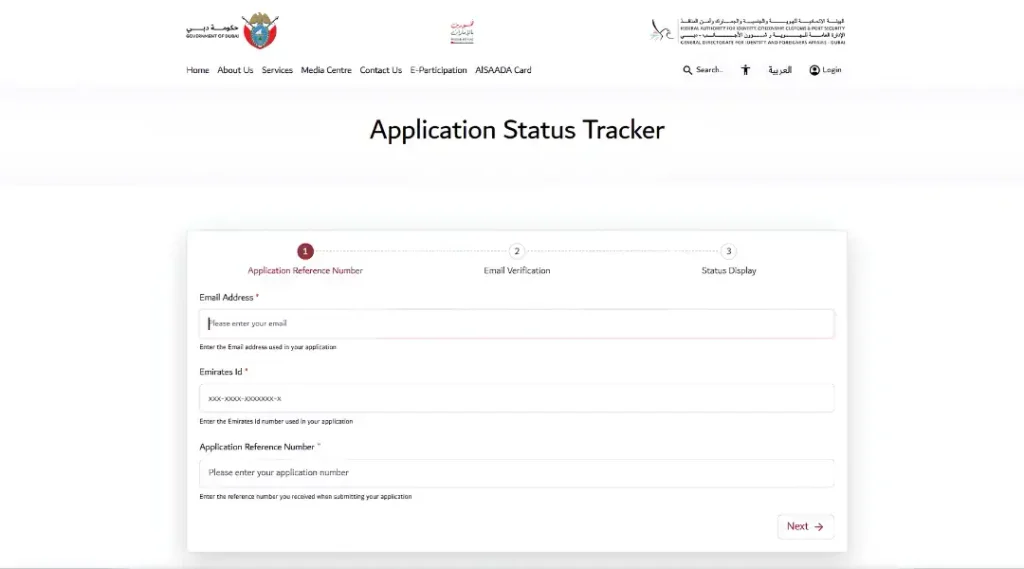Go to the Home menu item
Viewport: 1024px width, 569px height.
[x=197, y=70]
